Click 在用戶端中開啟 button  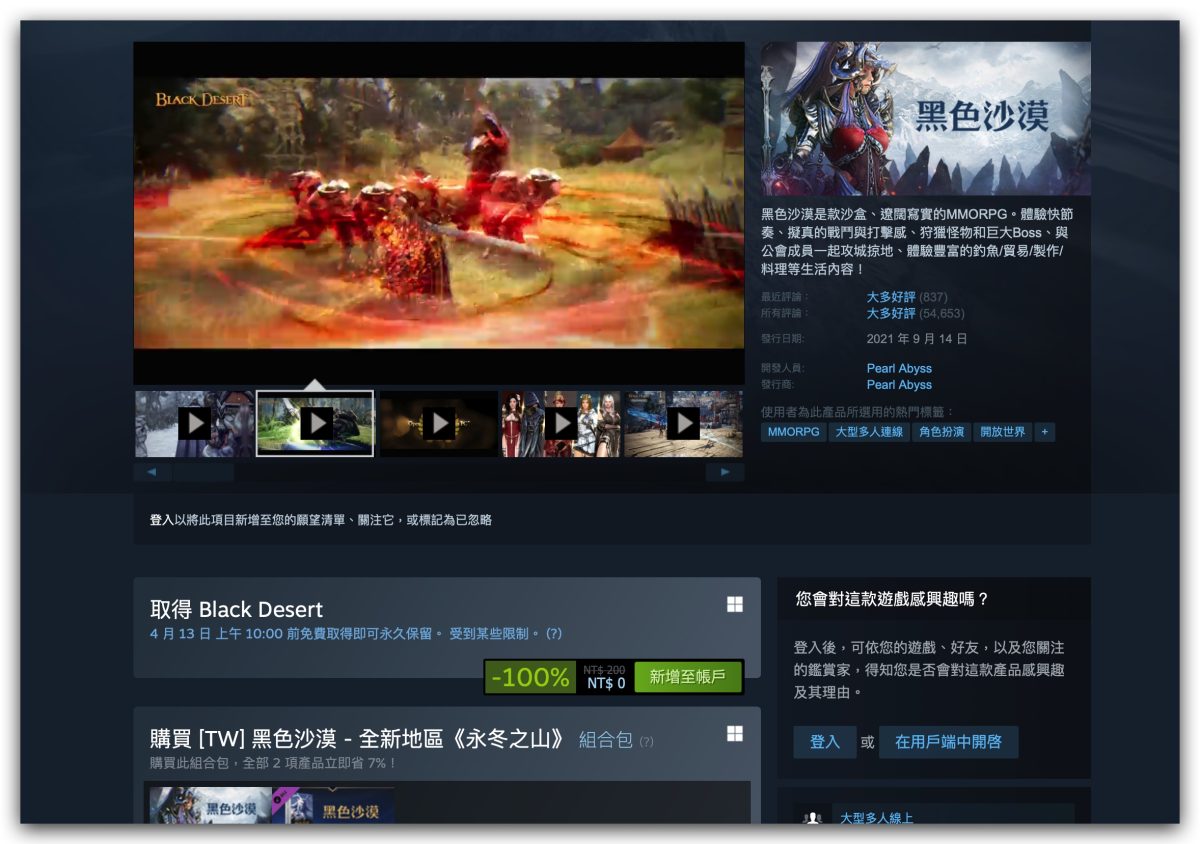point(948,742)
